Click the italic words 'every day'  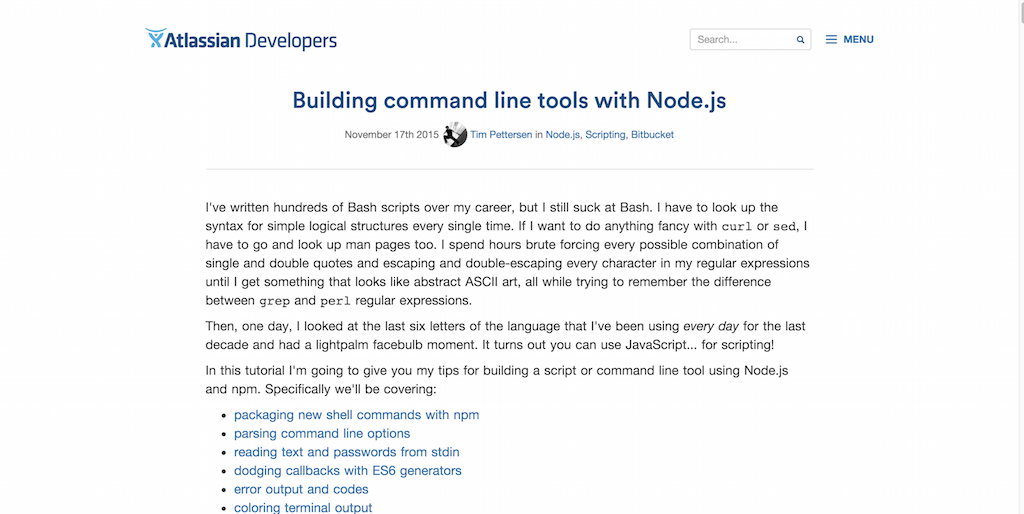tap(711, 326)
